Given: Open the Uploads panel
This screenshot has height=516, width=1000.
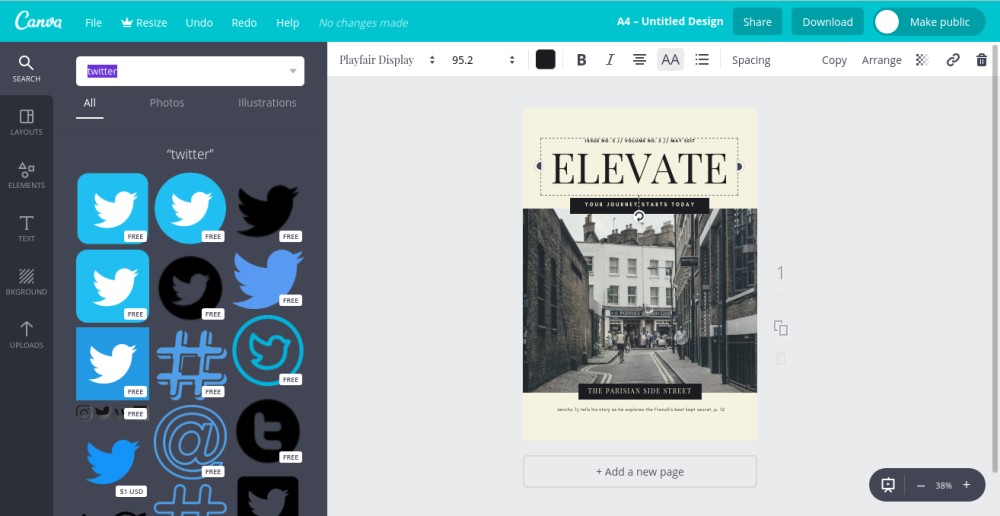Looking at the screenshot, I should (x=26, y=335).
